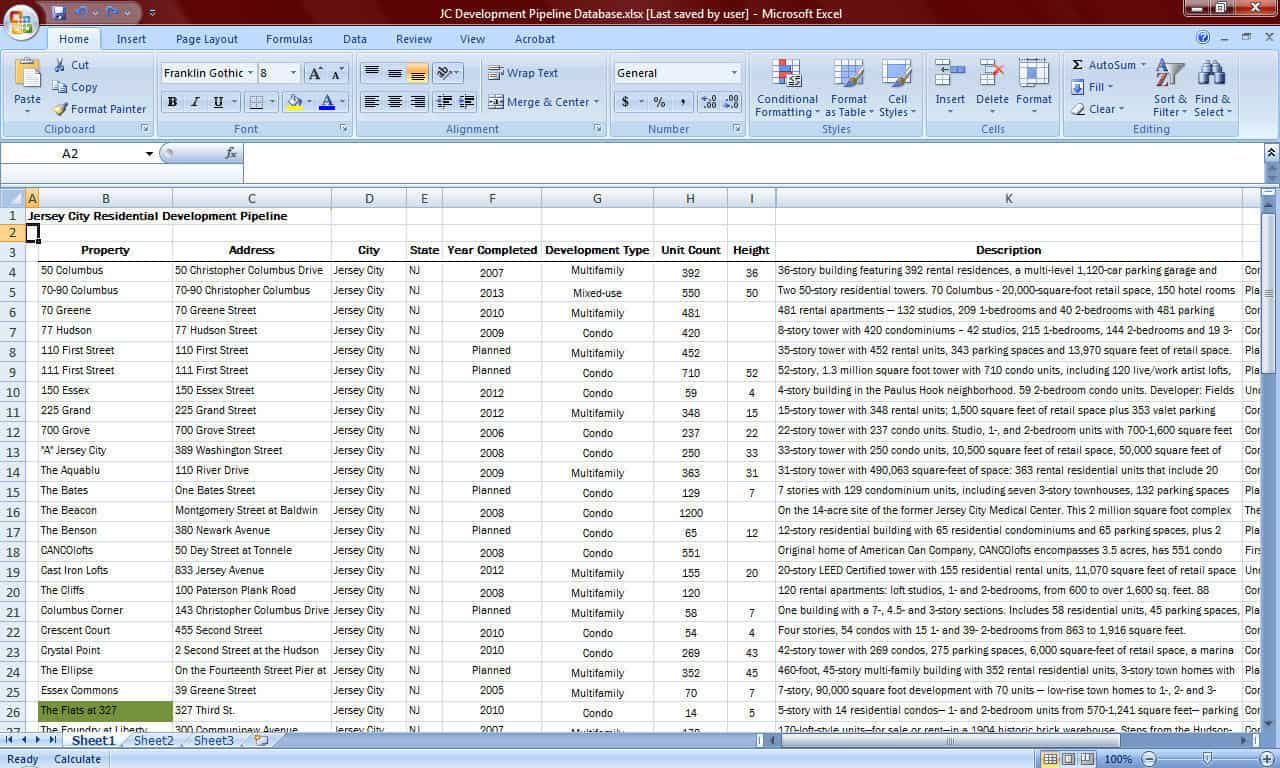Switch to Page Break Preview in status bar
Screen dimensions: 1280x768
(x=1087, y=759)
